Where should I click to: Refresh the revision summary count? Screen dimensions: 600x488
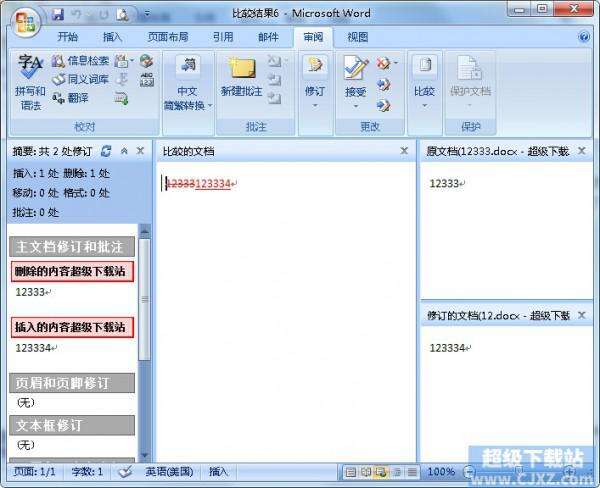click(x=106, y=151)
